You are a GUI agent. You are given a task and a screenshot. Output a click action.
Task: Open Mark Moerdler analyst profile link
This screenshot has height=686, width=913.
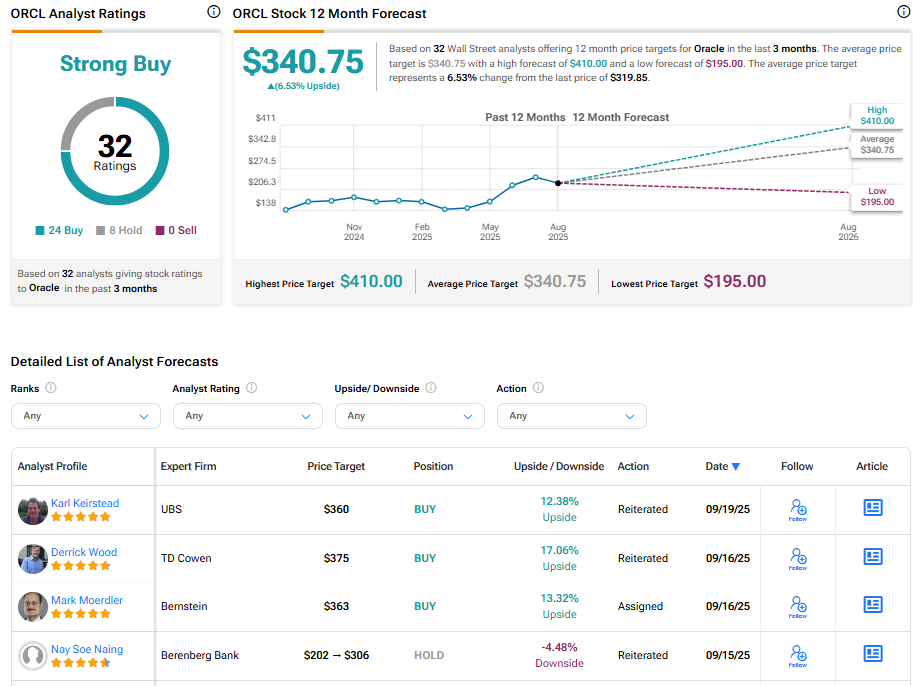coord(87,600)
